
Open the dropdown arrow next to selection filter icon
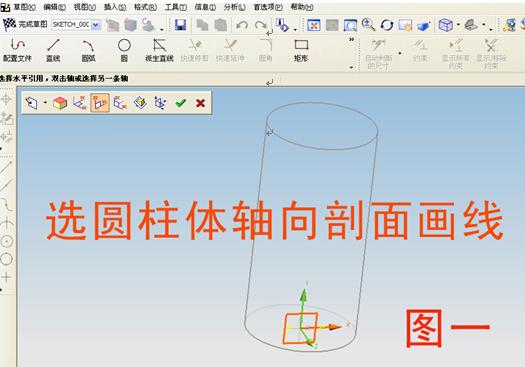click(x=295, y=30)
